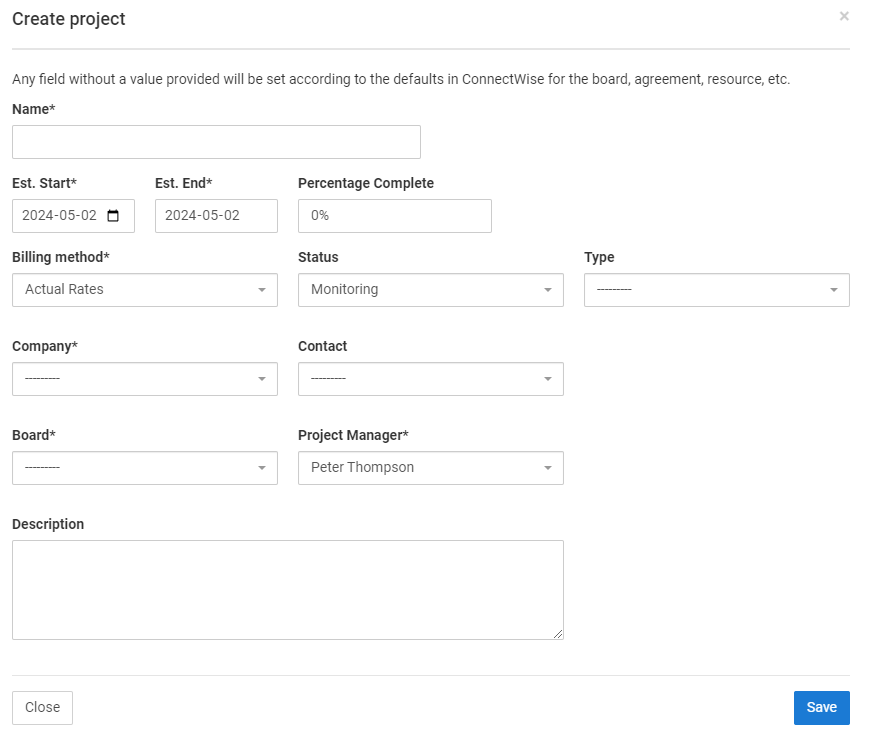Screen dimensions: 876x745
Task: Click the Est. Start* label
Action: [x=44, y=183]
